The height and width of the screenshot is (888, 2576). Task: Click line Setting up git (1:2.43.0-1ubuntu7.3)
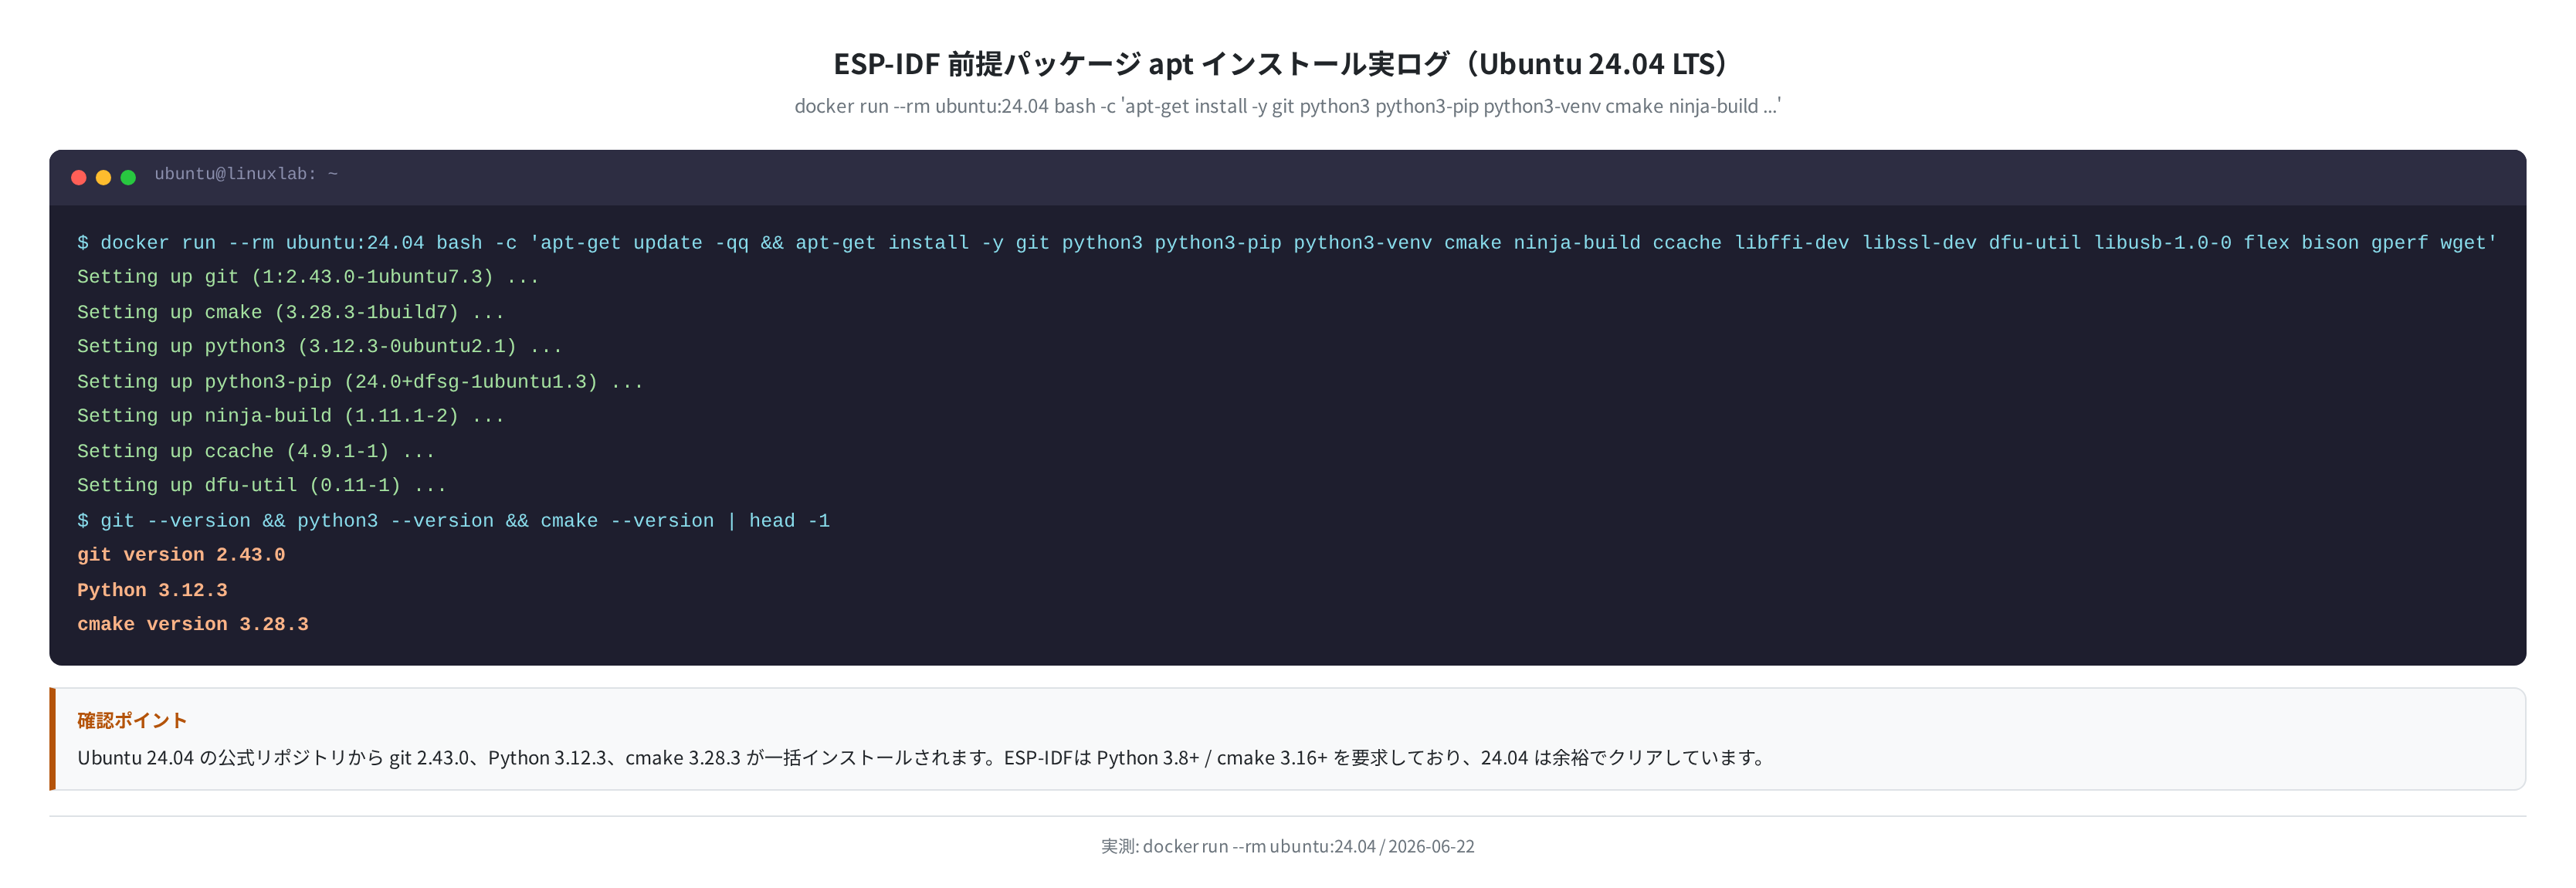pyautogui.click(x=308, y=277)
